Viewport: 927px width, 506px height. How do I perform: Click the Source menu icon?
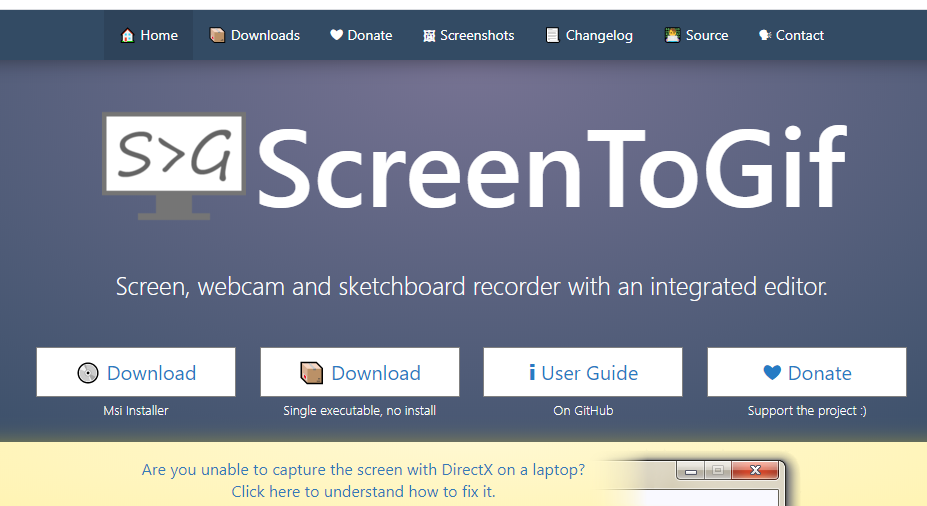672,35
